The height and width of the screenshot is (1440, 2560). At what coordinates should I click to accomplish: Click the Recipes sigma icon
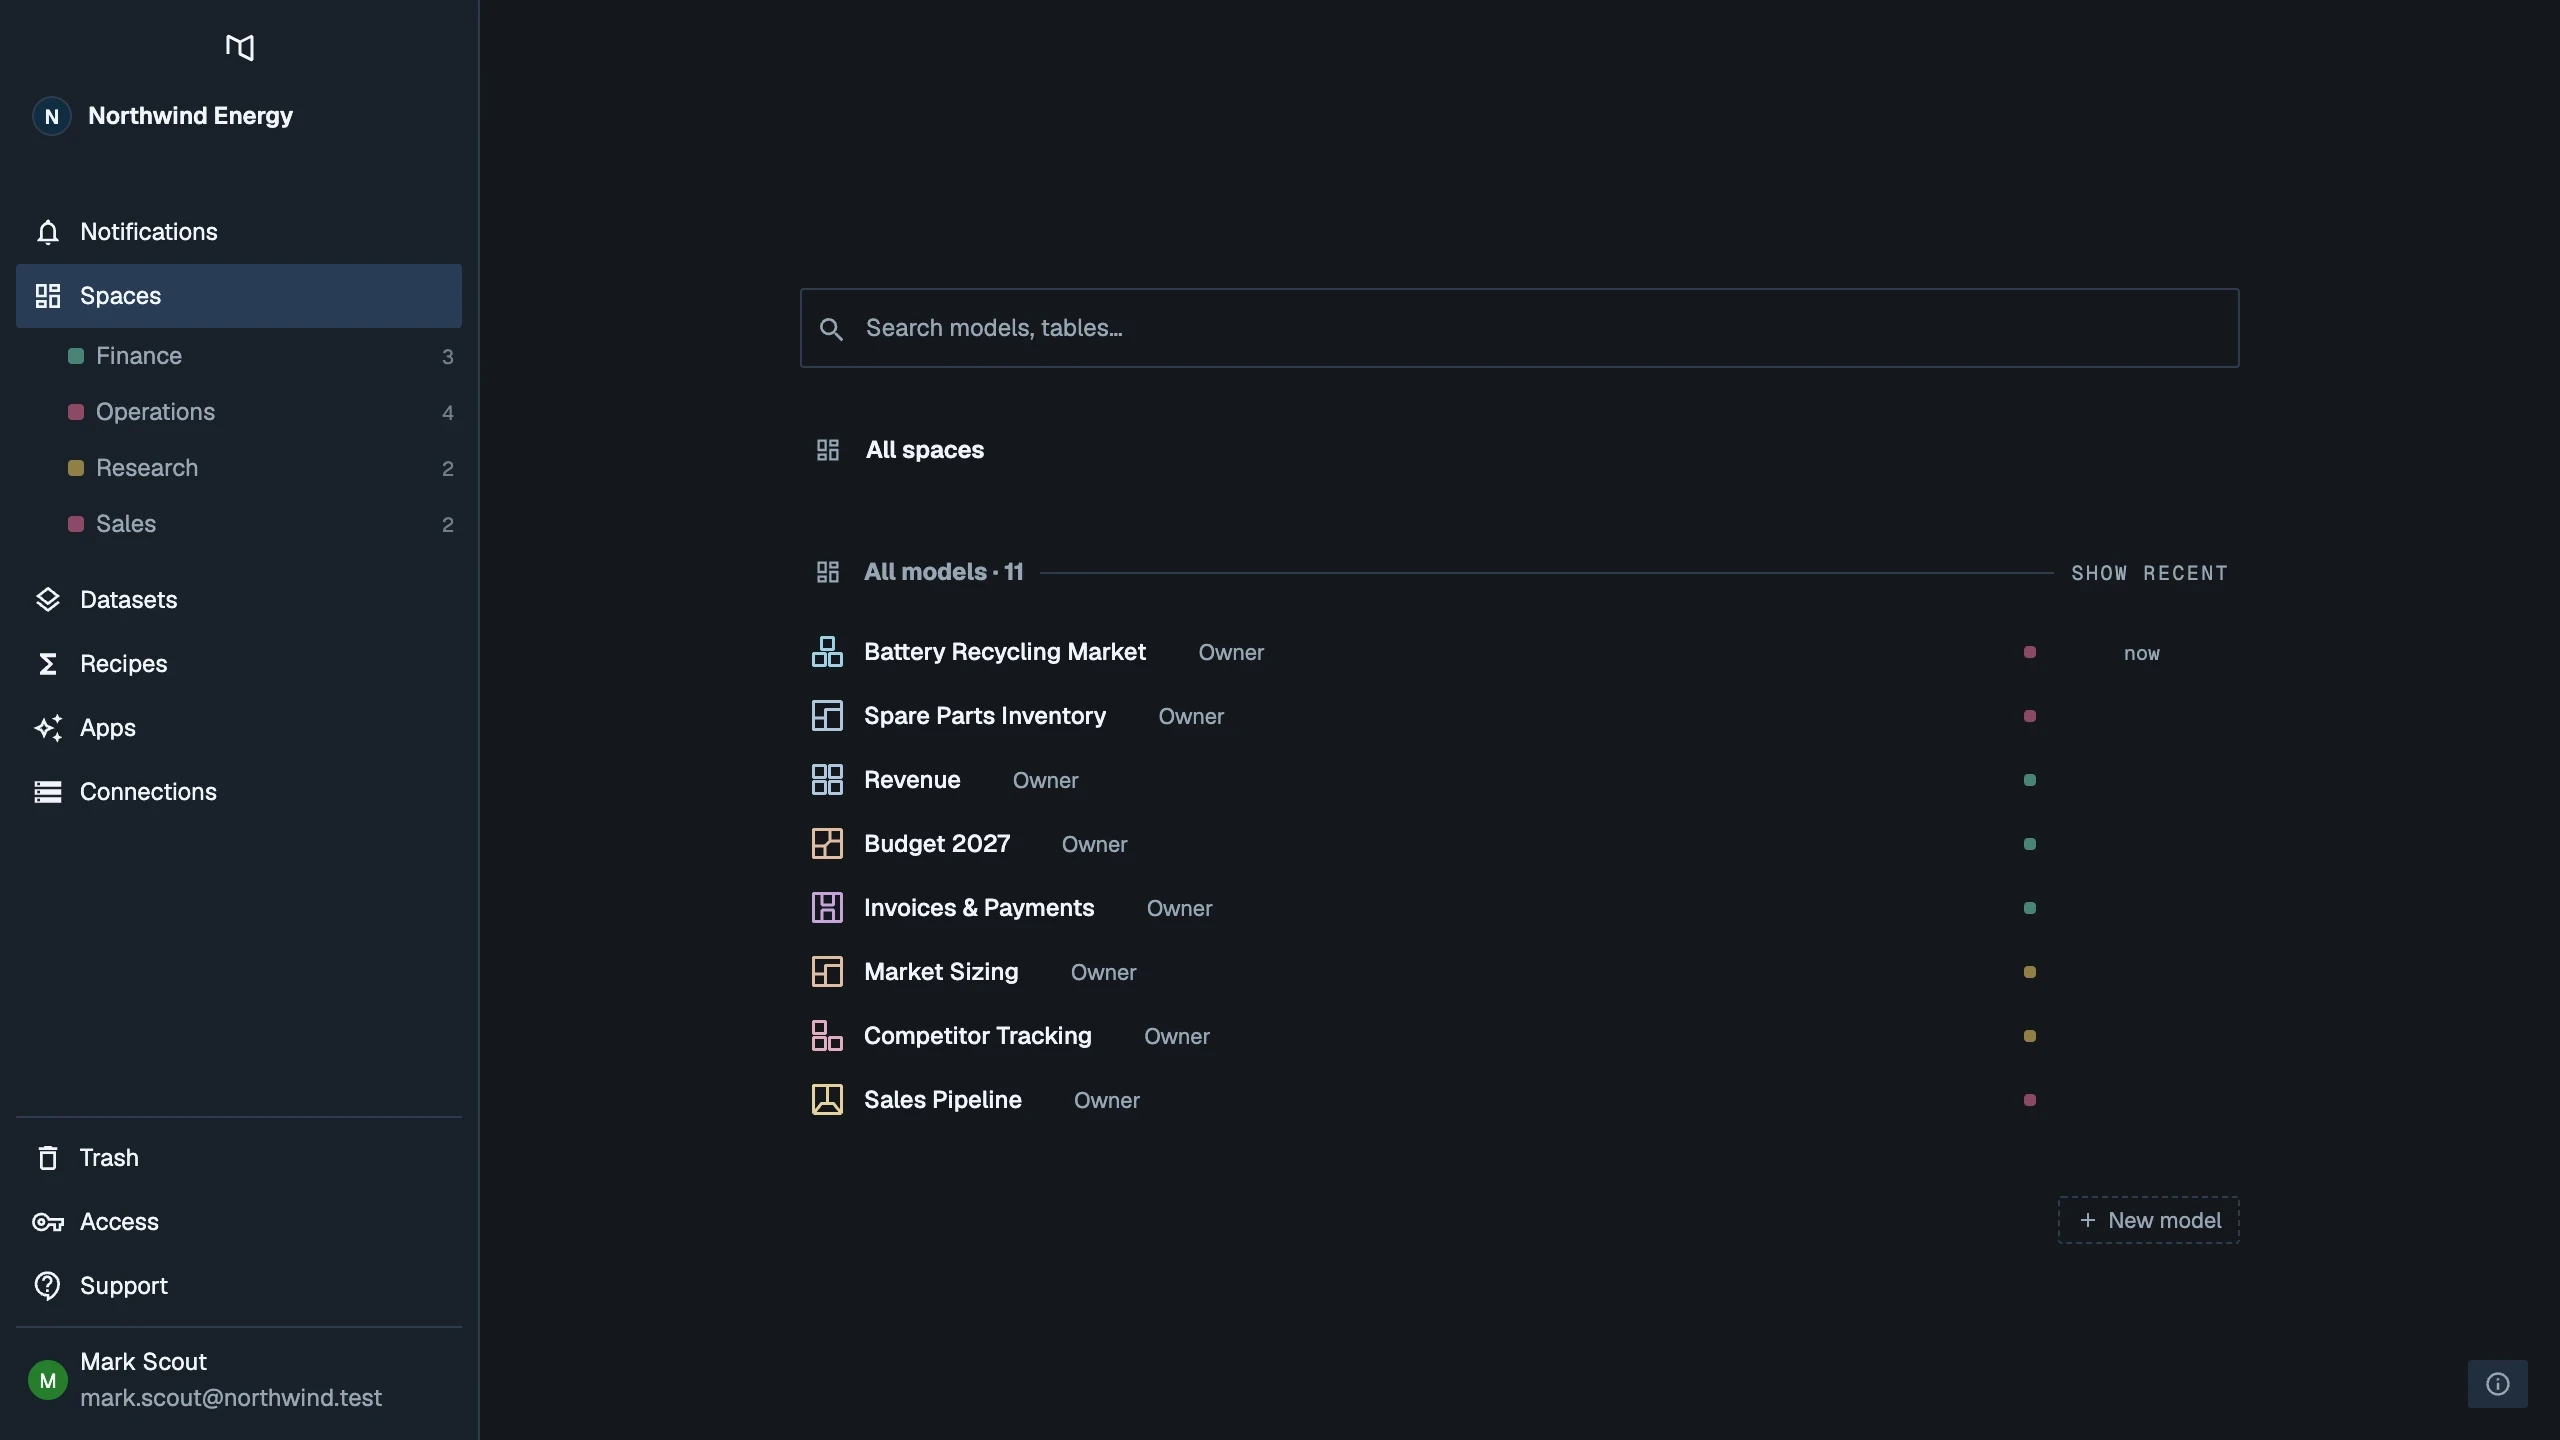point(47,664)
